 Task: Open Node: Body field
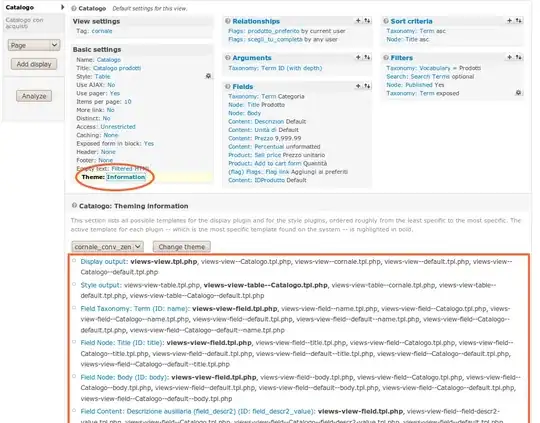[245, 113]
